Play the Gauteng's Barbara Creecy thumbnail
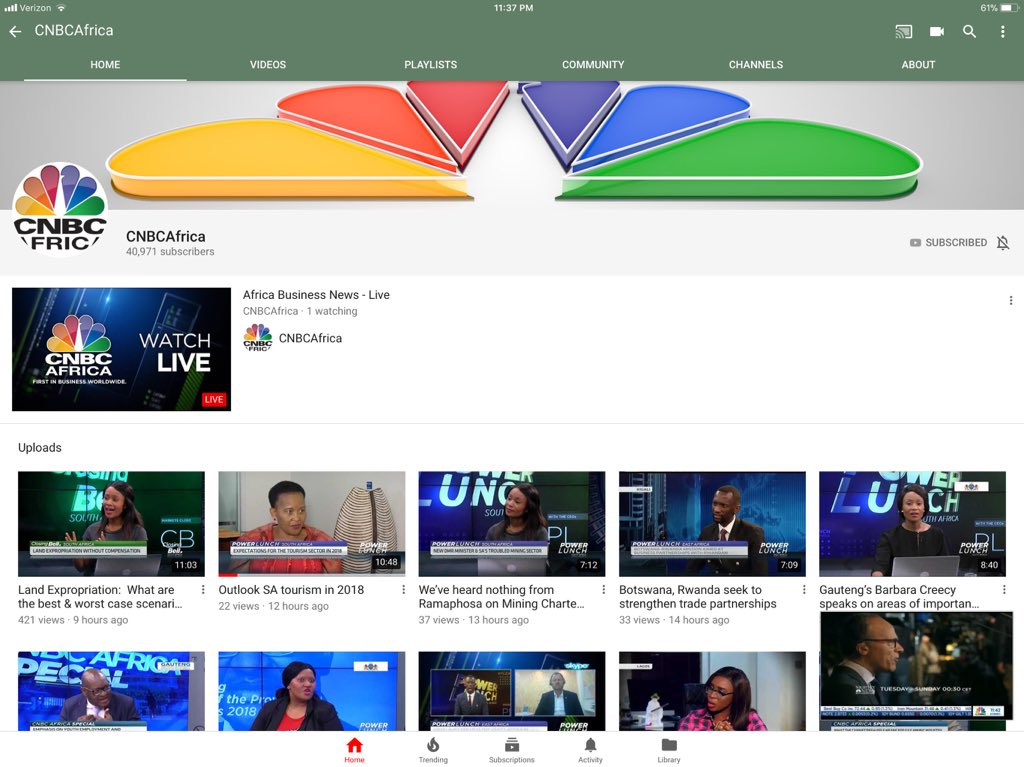This screenshot has height=767, width=1024. (x=912, y=524)
